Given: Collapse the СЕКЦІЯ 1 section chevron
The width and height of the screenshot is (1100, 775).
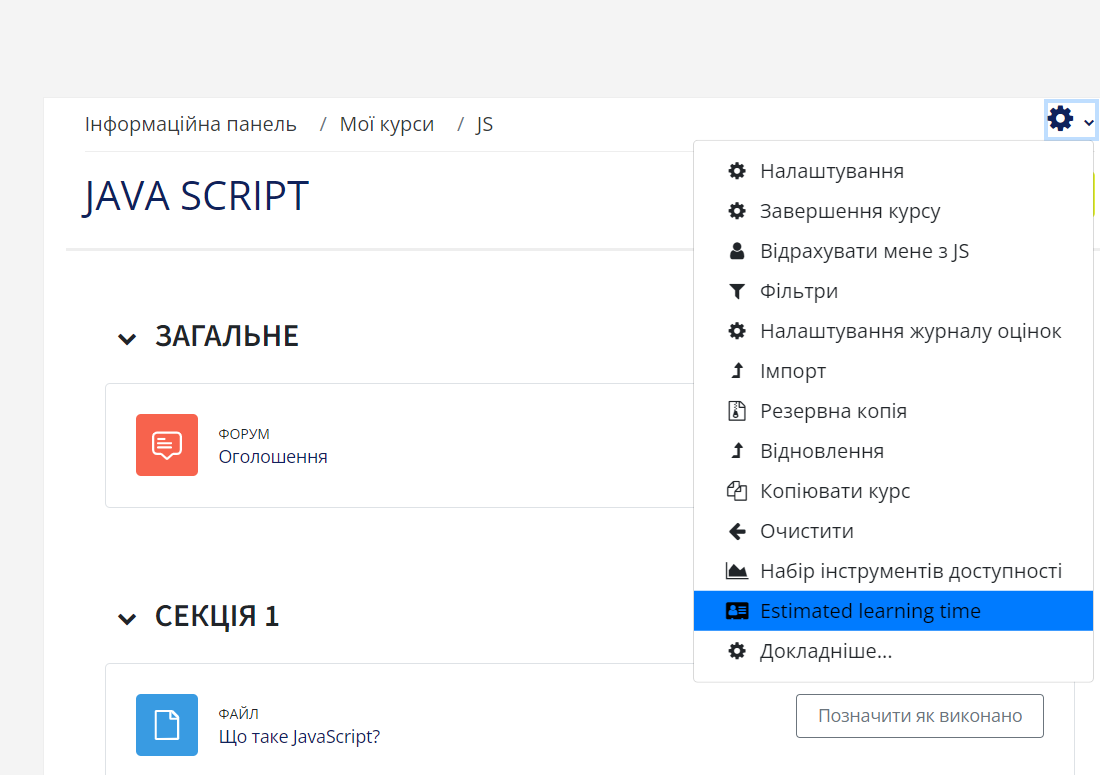Looking at the screenshot, I should point(127,618).
